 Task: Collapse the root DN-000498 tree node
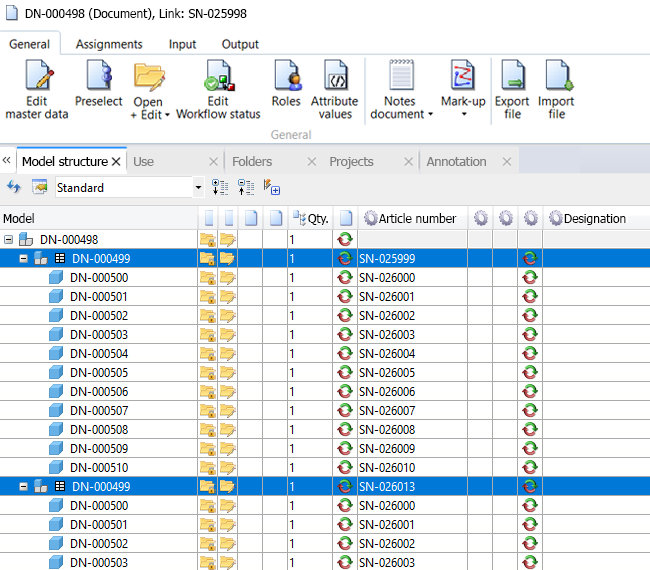pyautogui.click(x=9, y=240)
